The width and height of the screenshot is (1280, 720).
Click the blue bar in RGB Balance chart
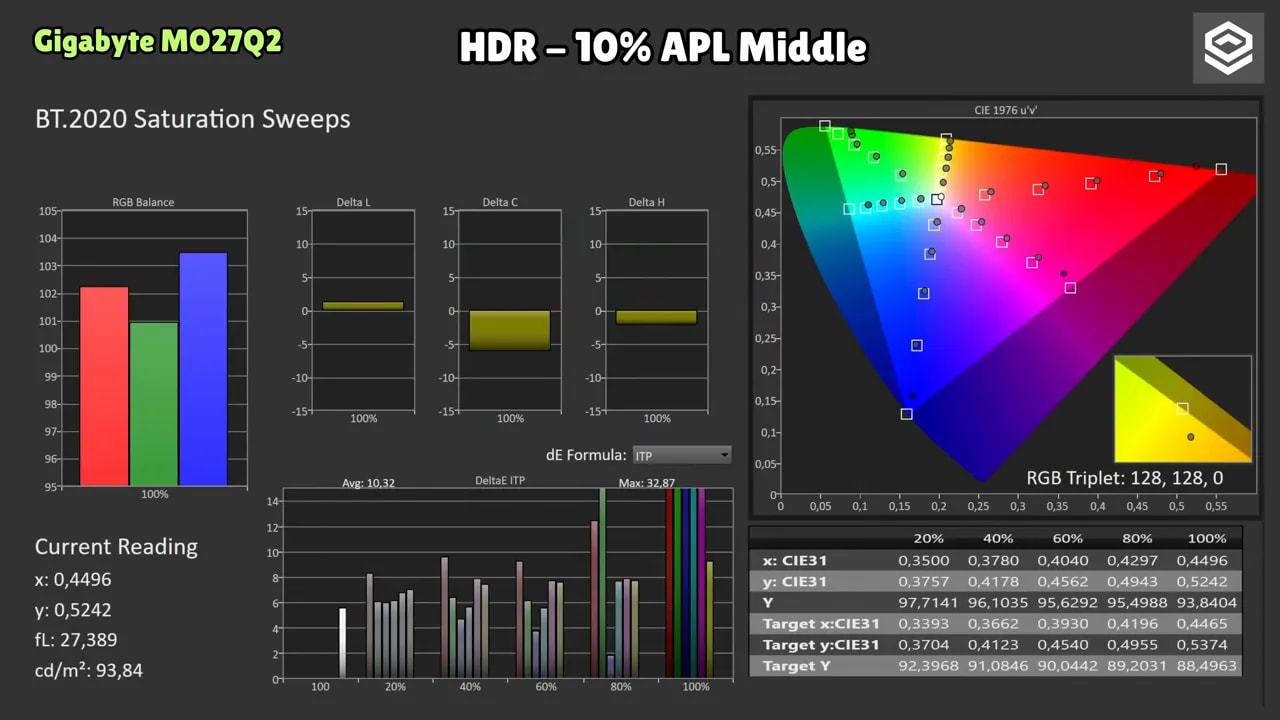tap(203, 369)
